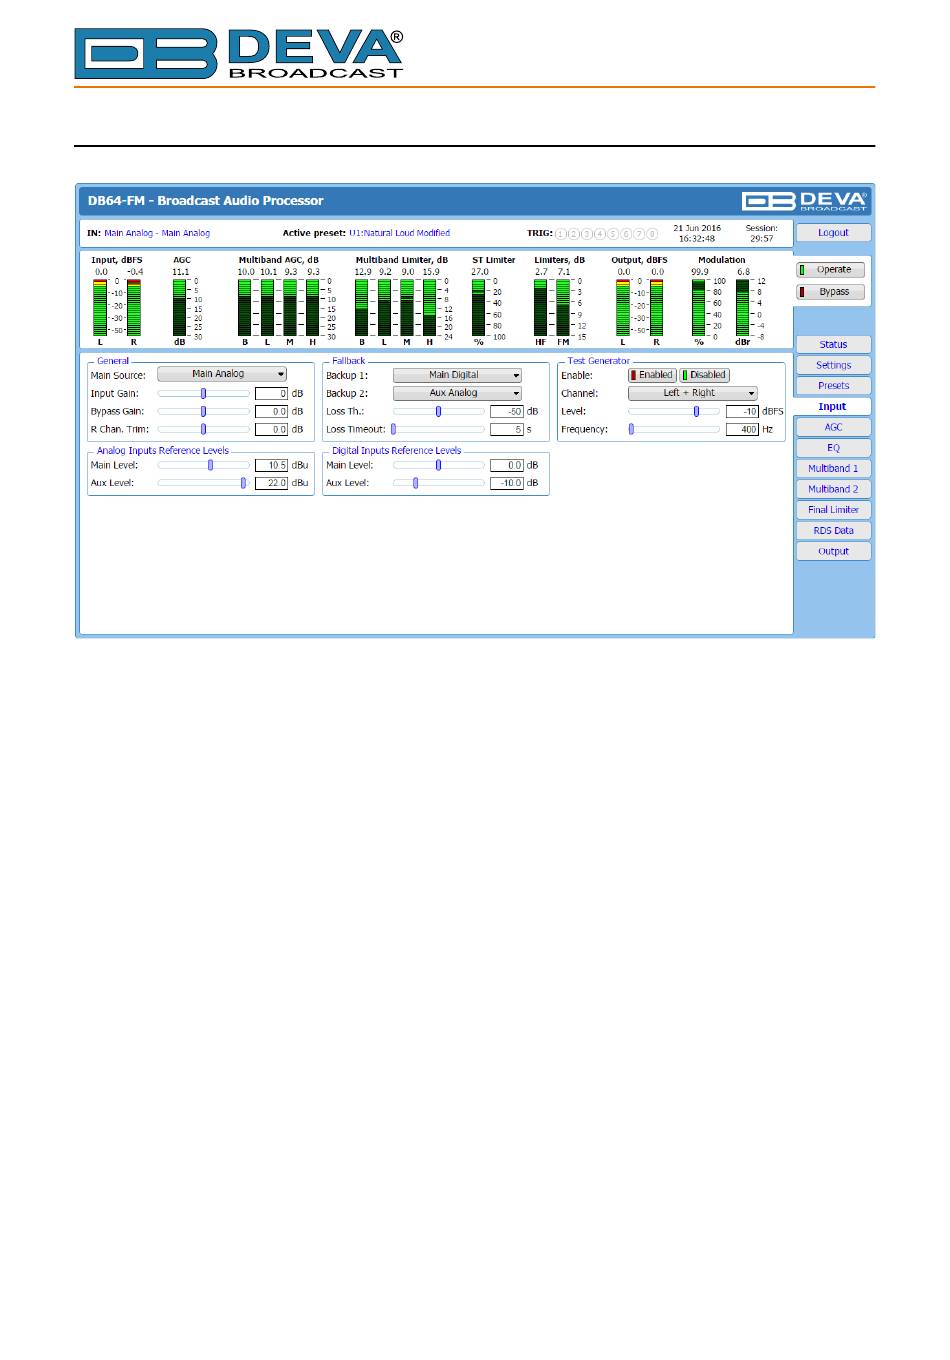Click the Test Generator Level -10 dBFS field
The height and width of the screenshot is (1360, 950).
(742, 412)
